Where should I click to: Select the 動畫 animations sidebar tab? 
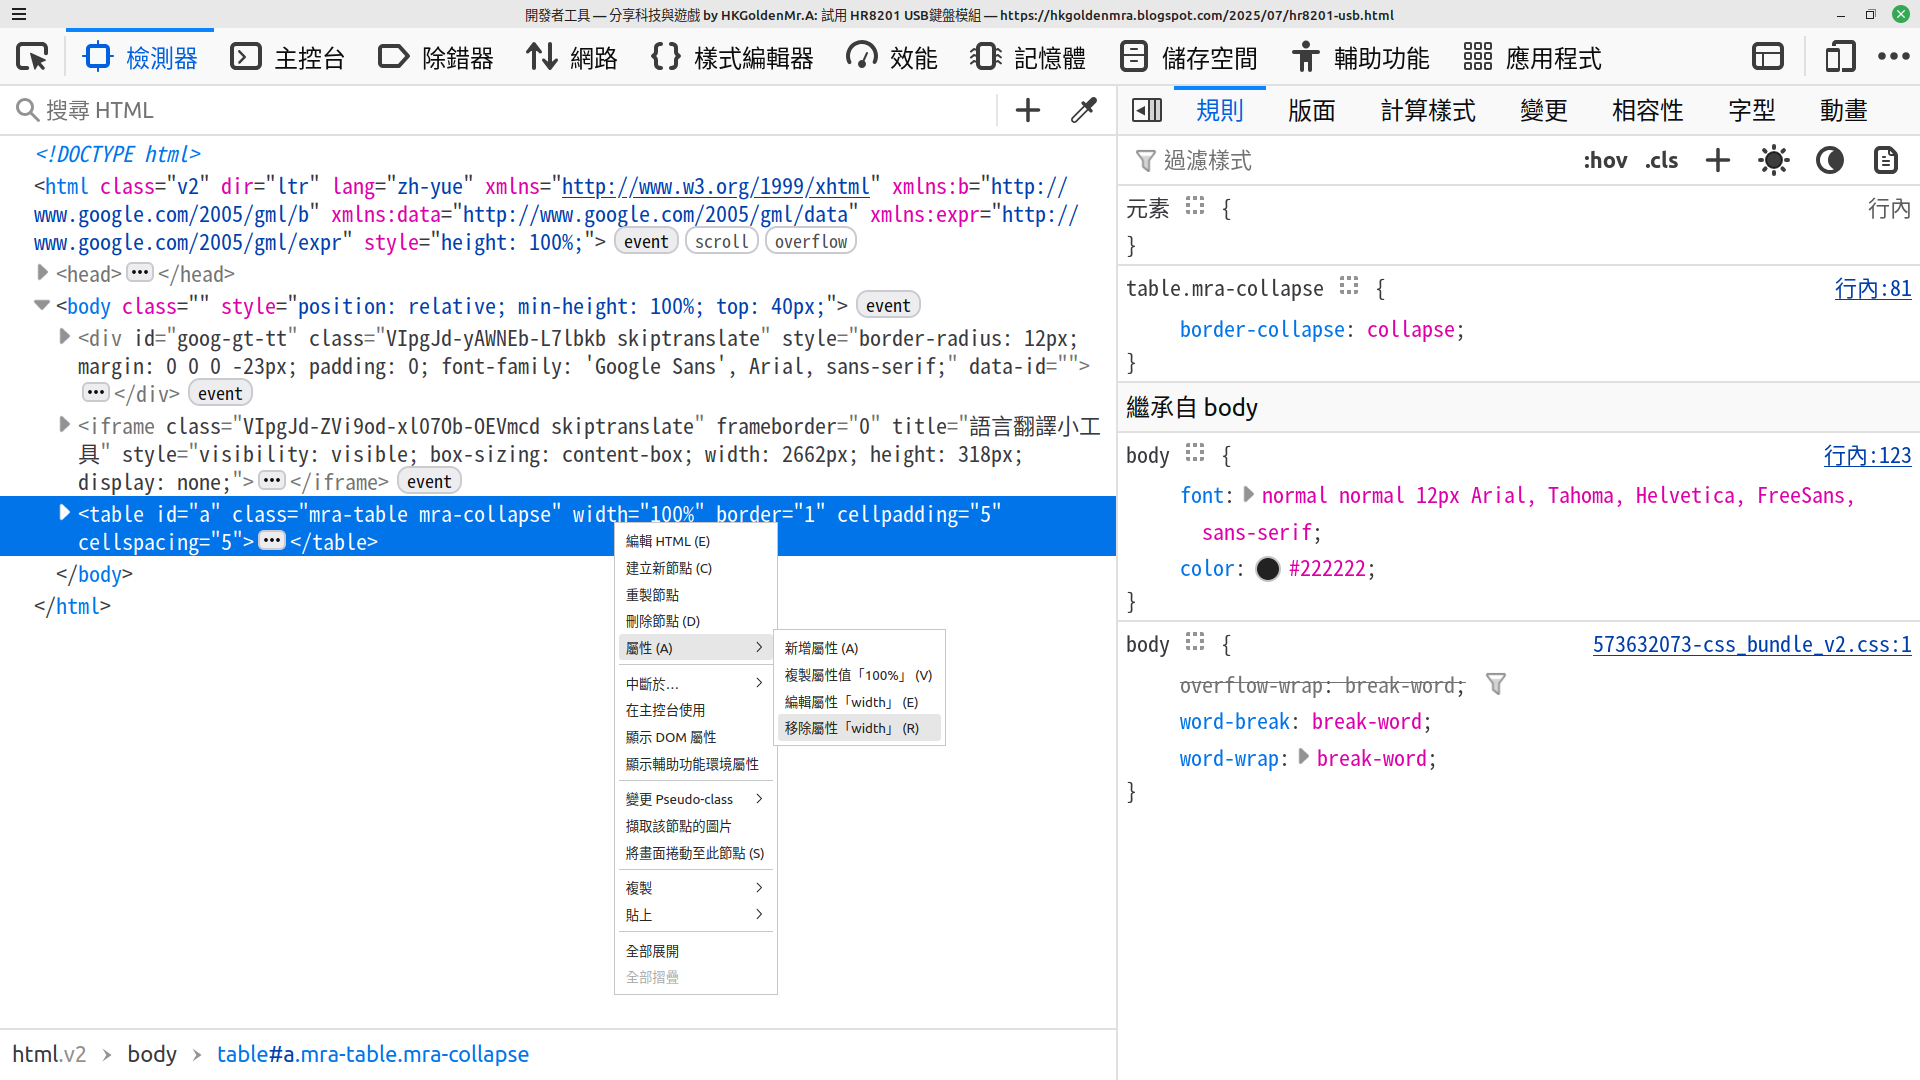(x=1844, y=110)
